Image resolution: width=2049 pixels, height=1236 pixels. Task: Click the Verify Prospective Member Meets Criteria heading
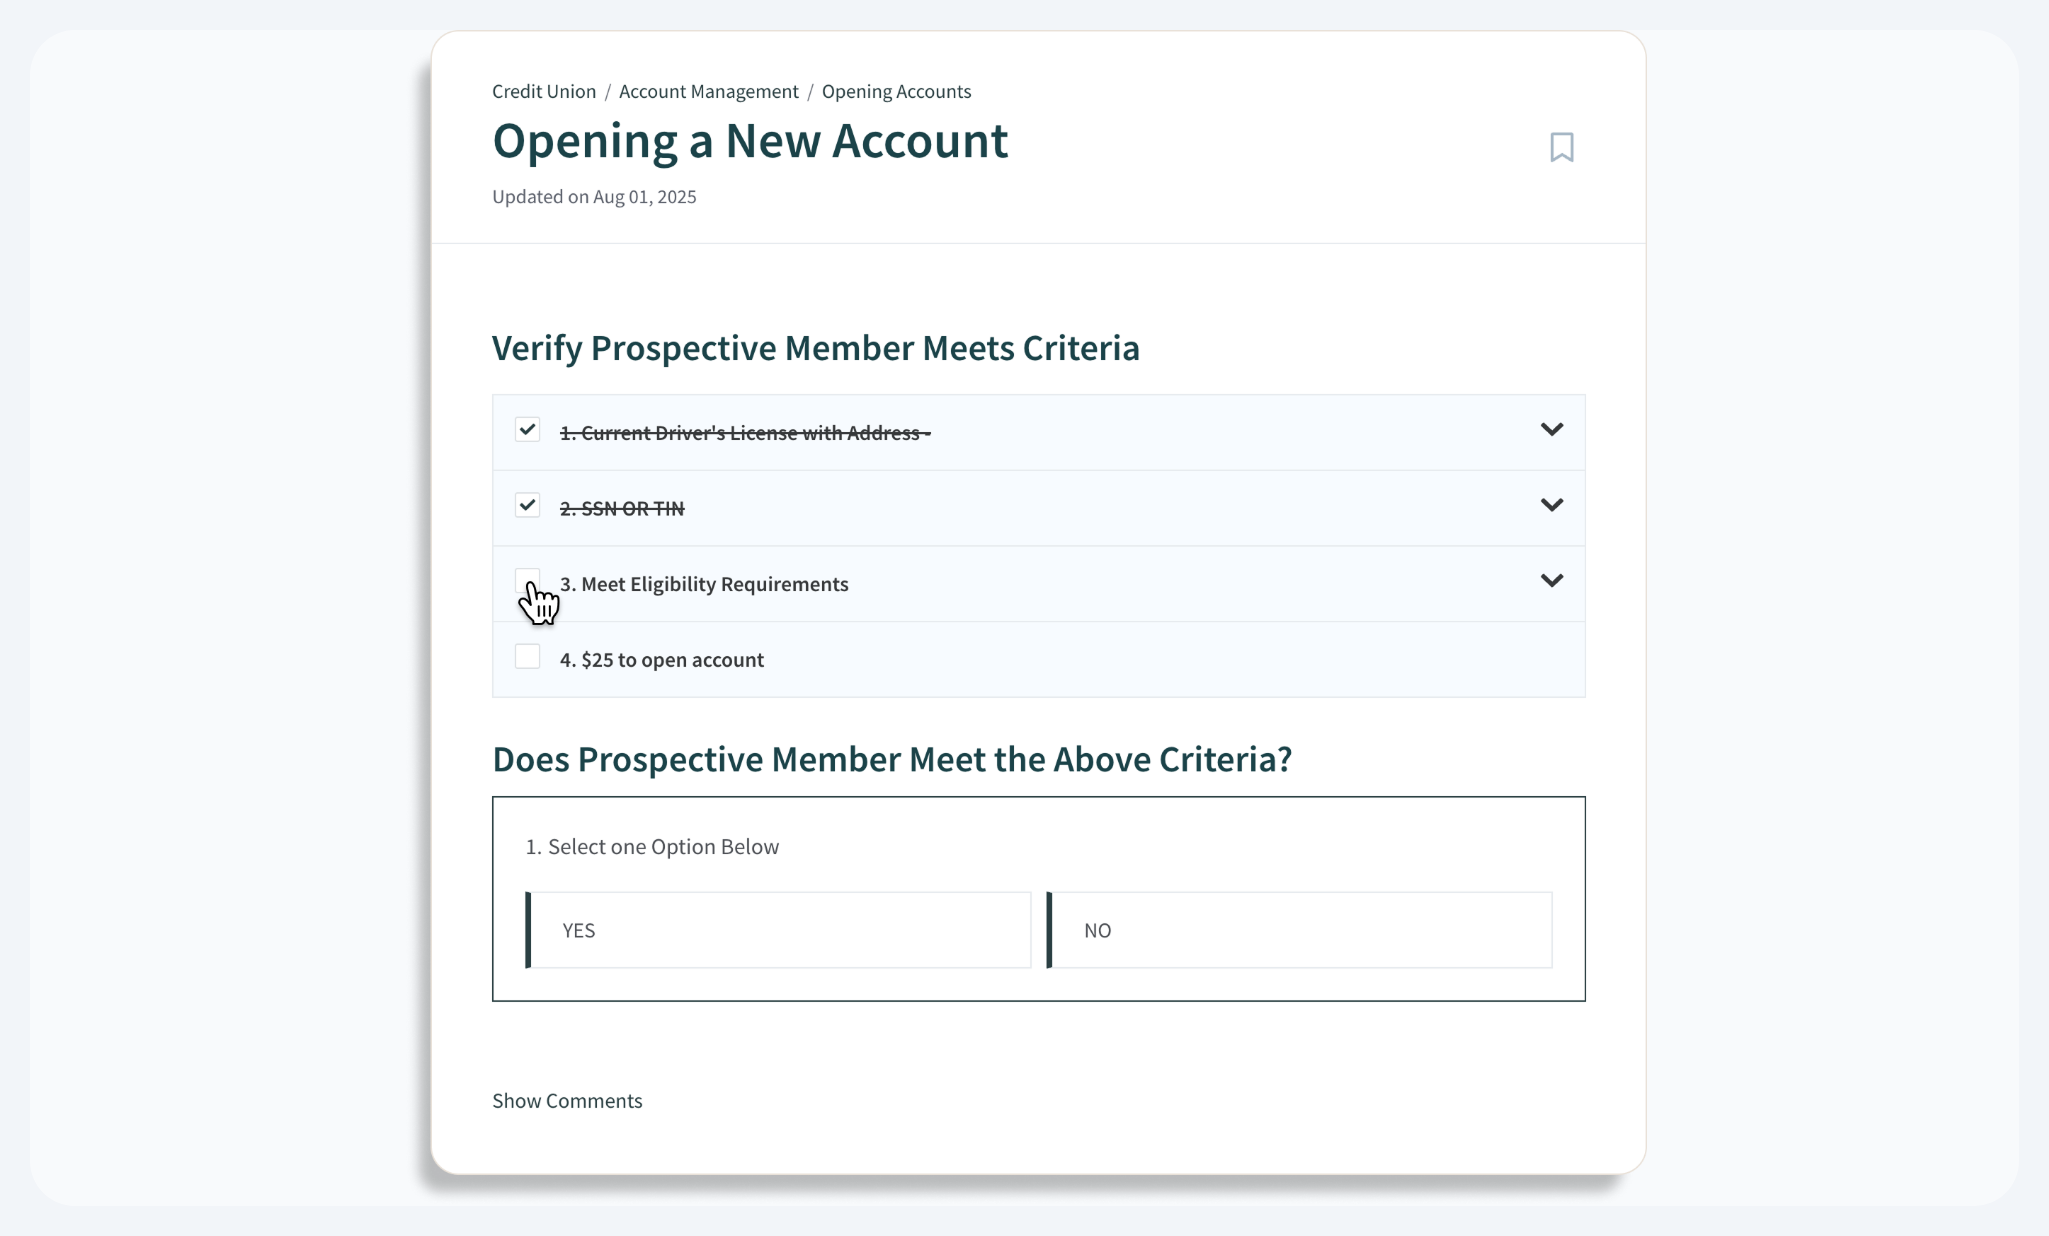coord(815,348)
